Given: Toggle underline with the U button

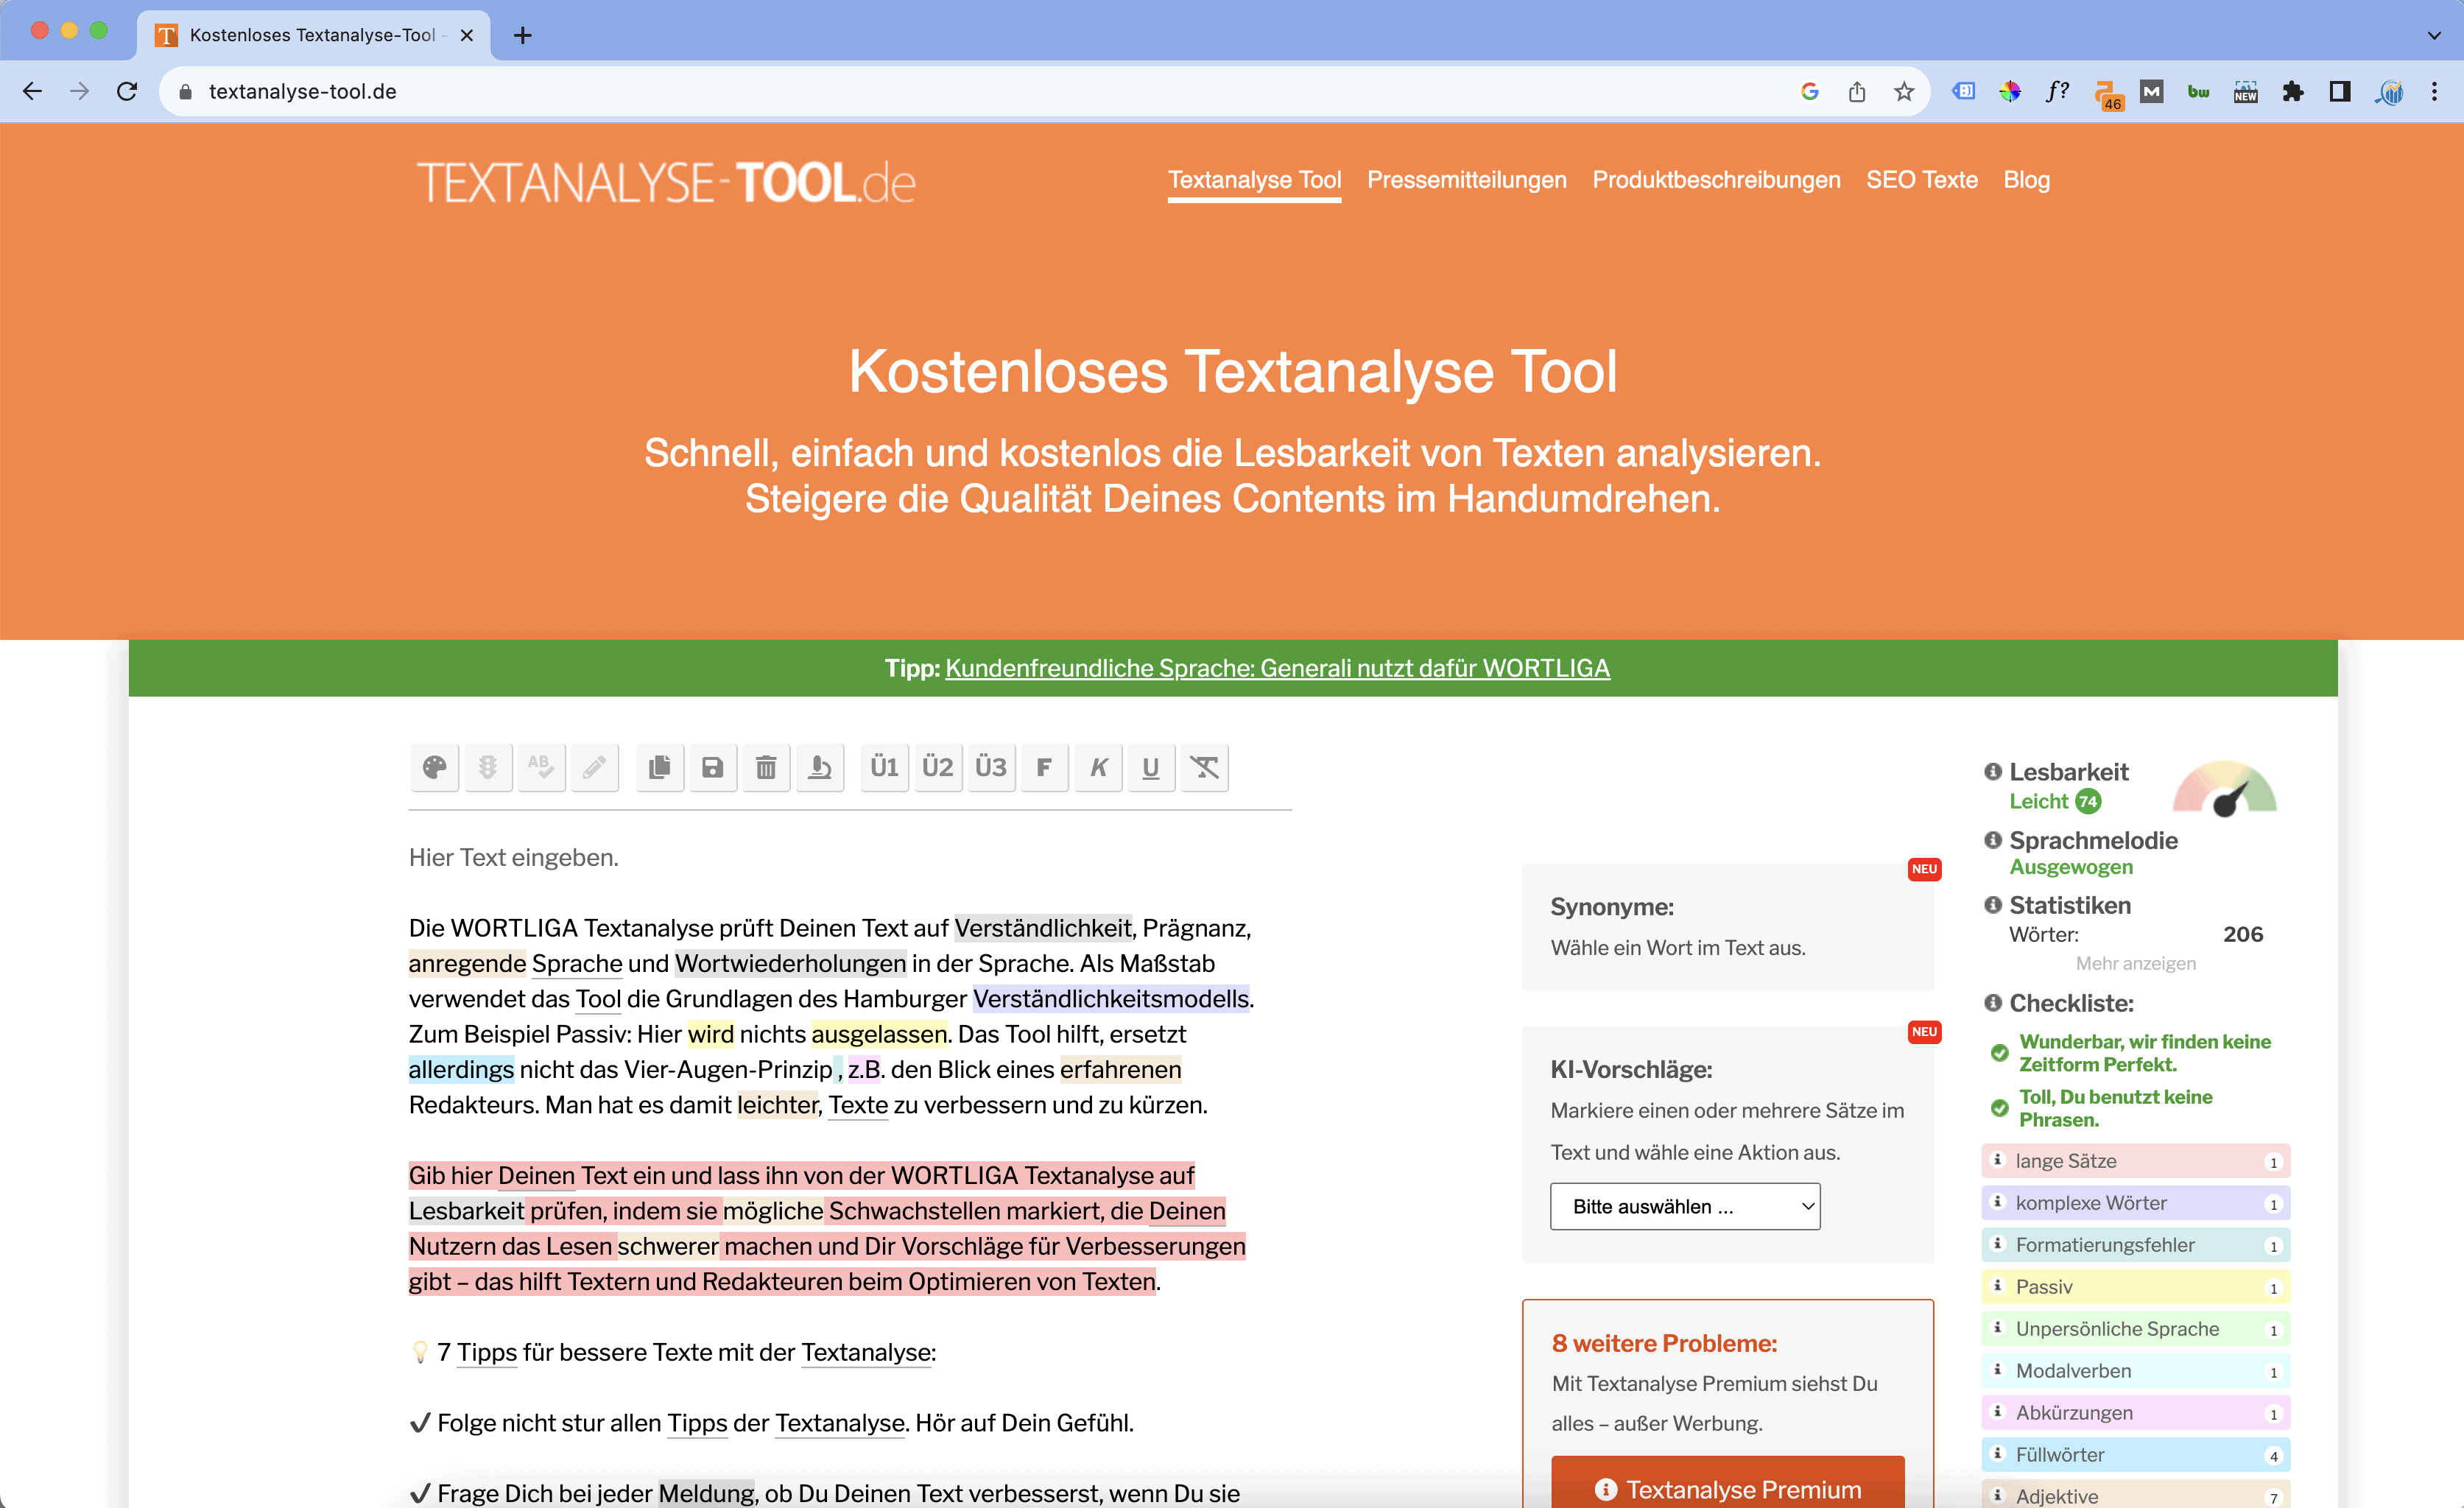Looking at the screenshot, I should pyautogui.click(x=1151, y=767).
